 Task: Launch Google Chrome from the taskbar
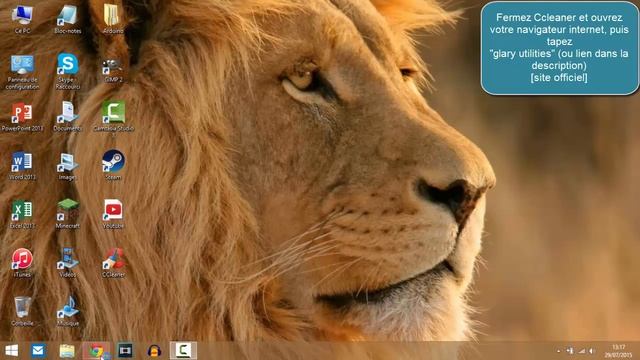coord(96,351)
